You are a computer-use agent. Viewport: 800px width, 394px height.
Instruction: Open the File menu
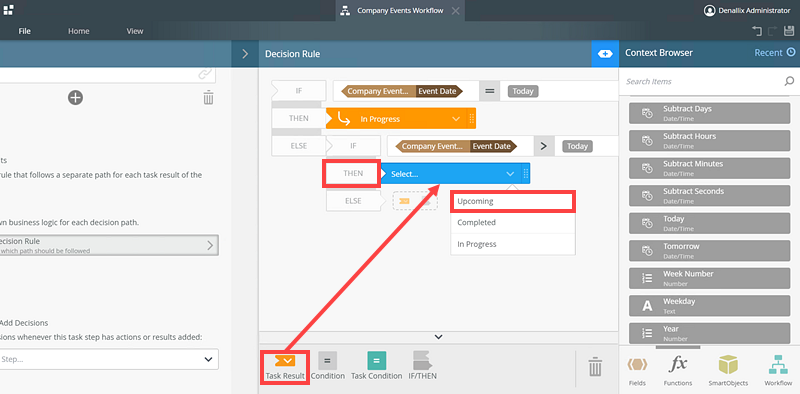point(24,31)
